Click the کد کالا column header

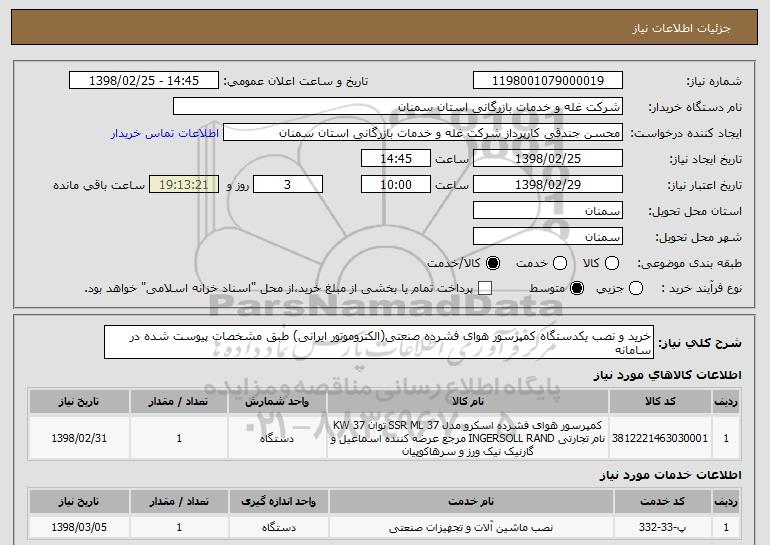(660, 402)
